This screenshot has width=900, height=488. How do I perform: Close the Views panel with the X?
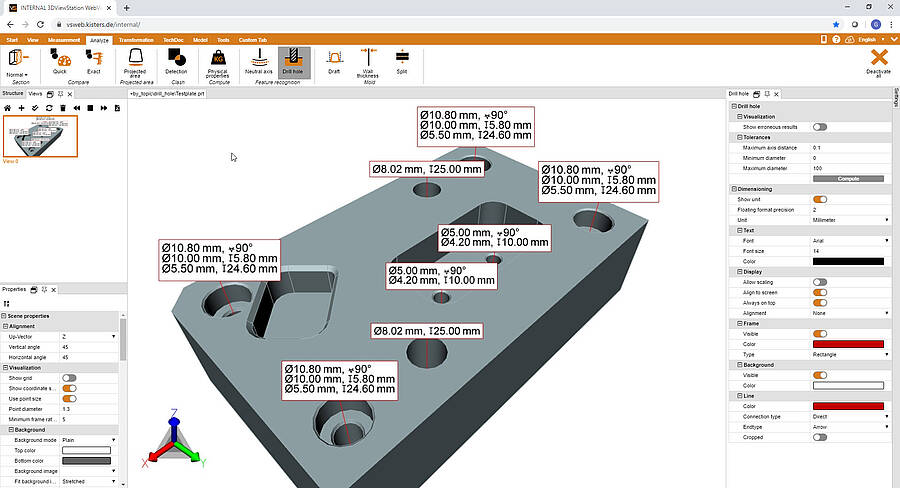[70, 94]
